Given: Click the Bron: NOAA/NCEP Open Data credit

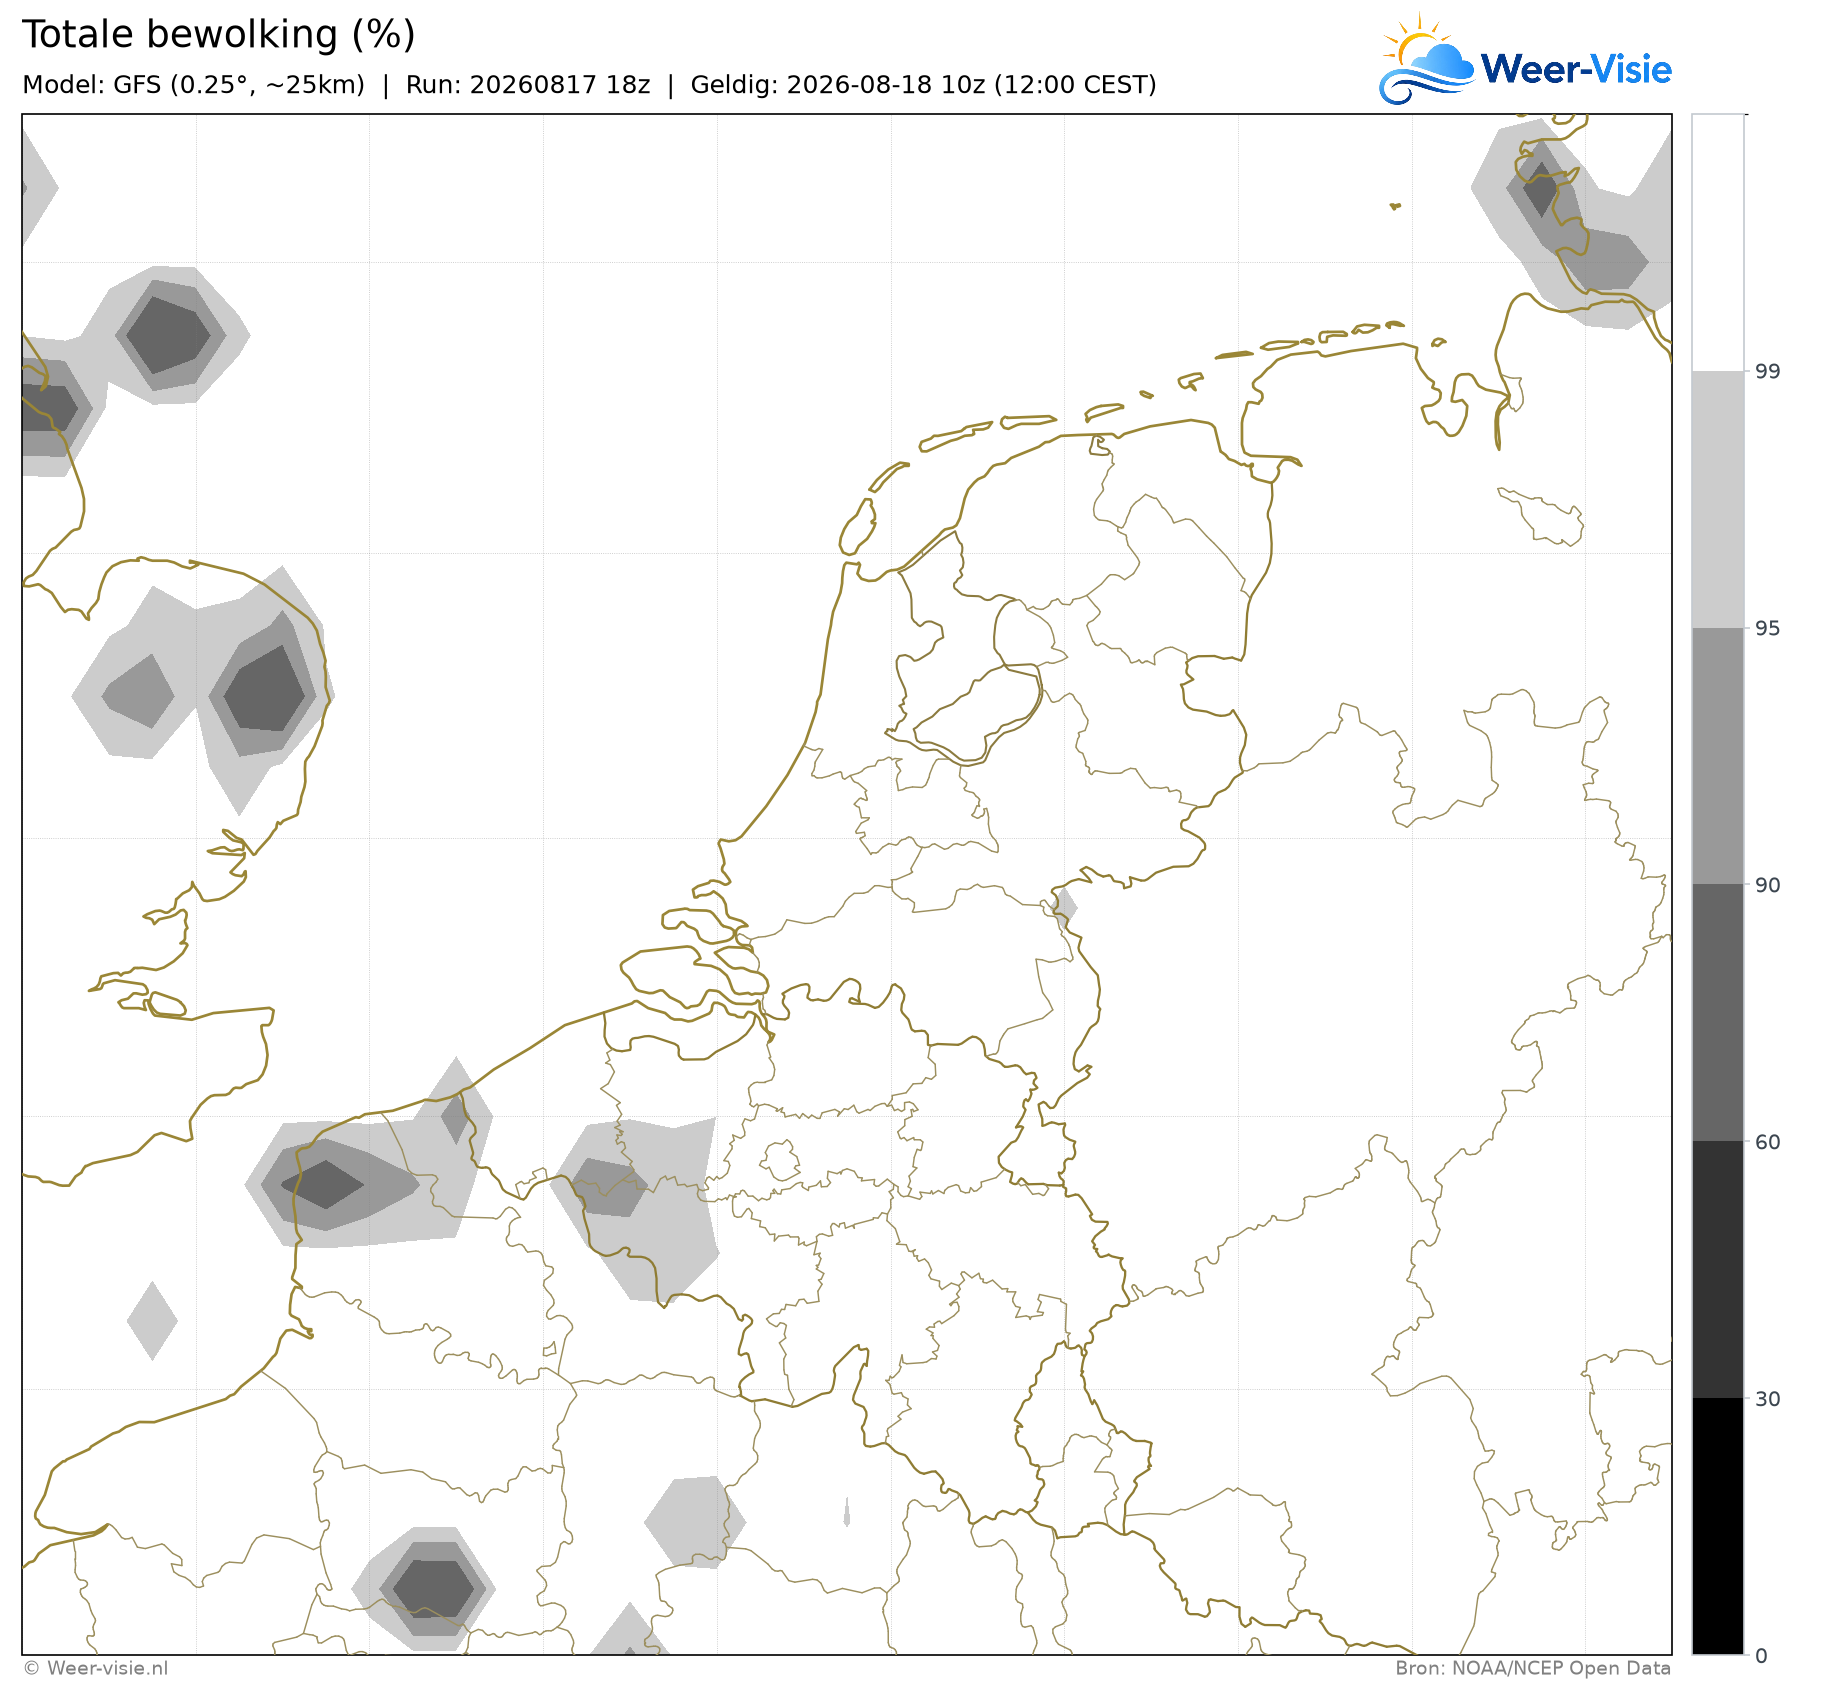Looking at the screenshot, I should tap(1533, 1668).
